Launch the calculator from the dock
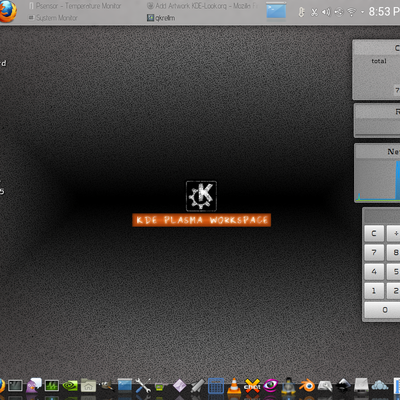 [x=216, y=386]
